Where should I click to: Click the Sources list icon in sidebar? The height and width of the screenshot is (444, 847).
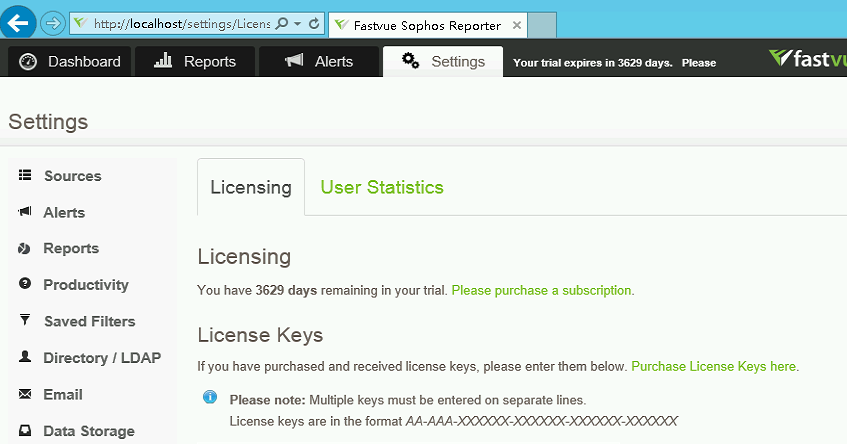pyautogui.click(x=25, y=175)
